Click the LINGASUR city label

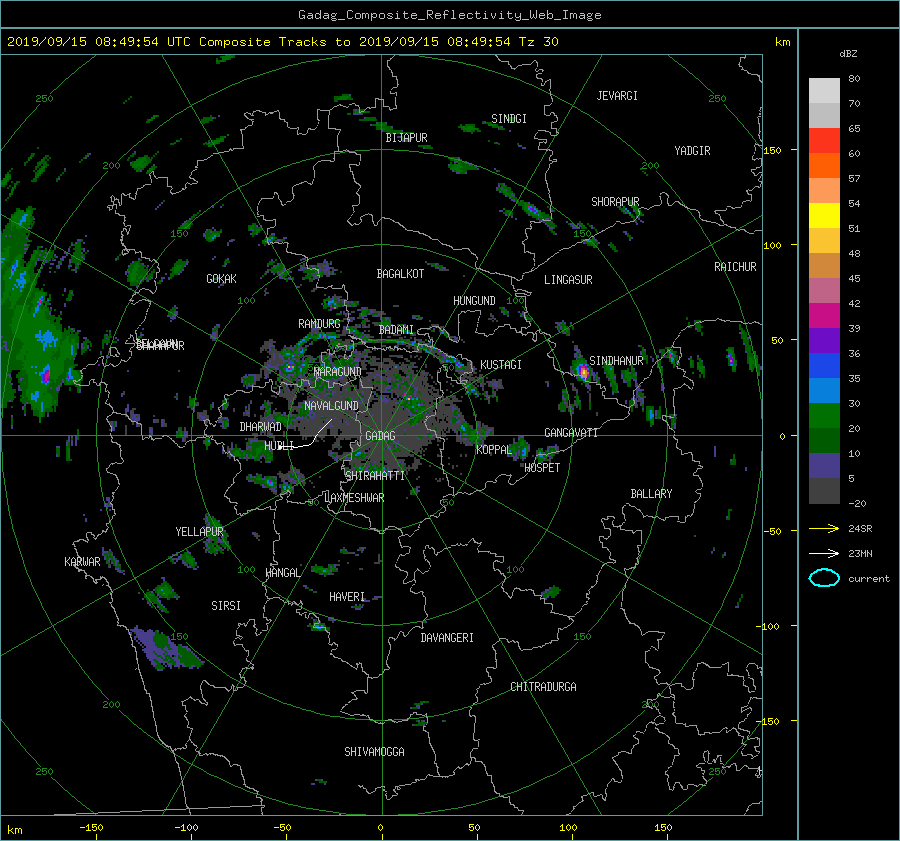click(x=568, y=280)
